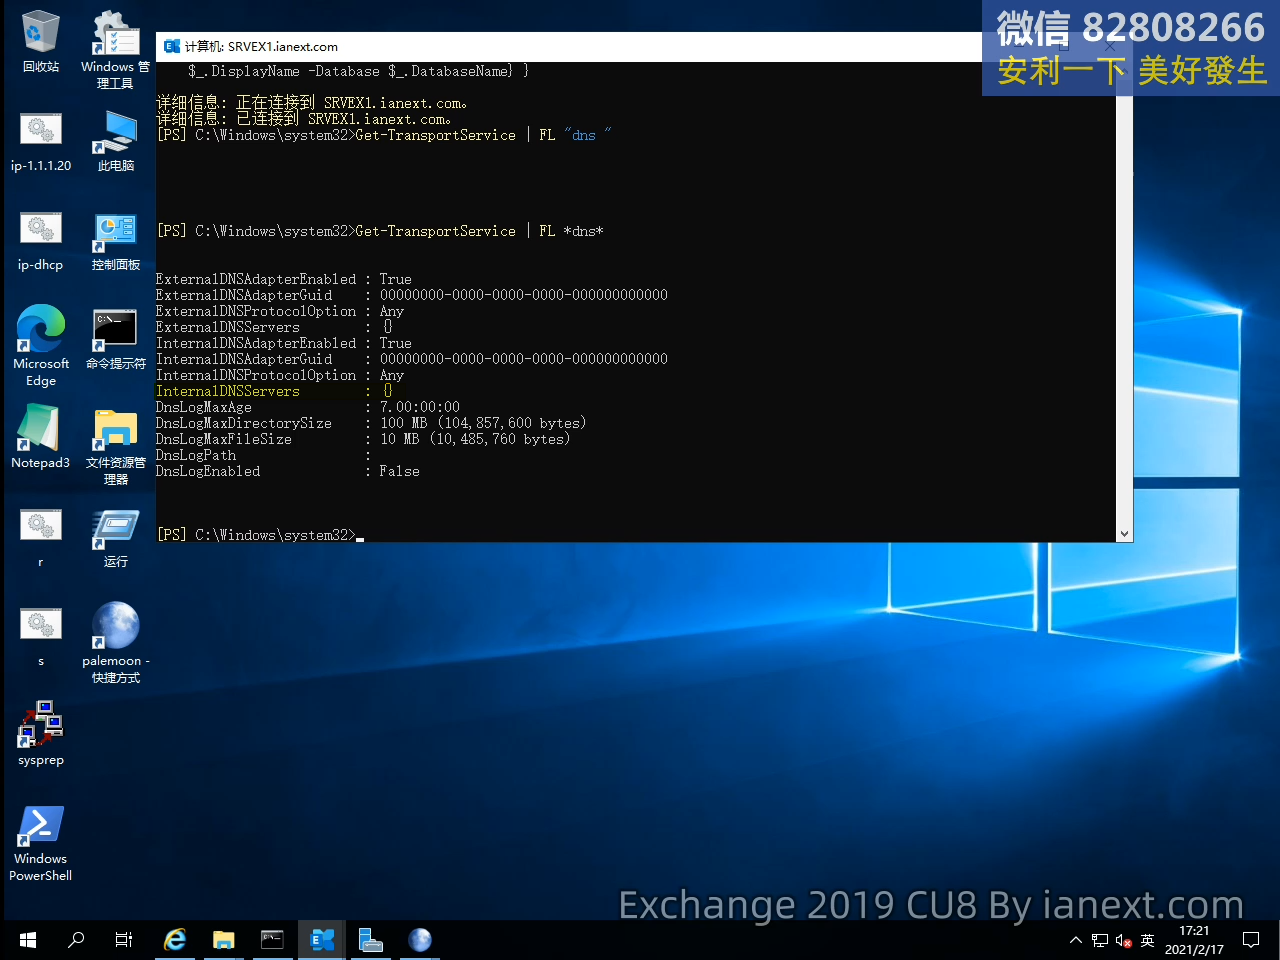This screenshot has width=1280, height=960.
Task: Click the ExternalDNSAdapterEnabled output line
Action: point(284,279)
